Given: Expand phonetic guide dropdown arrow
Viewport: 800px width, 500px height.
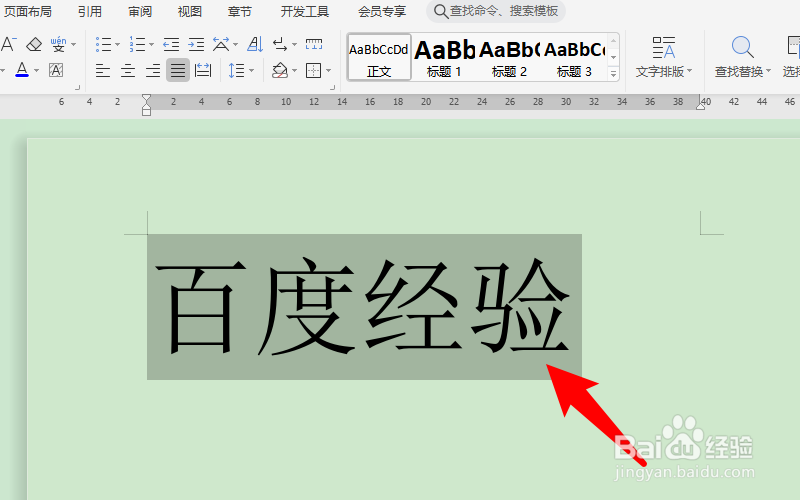Looking at the screenshot, I should click(74, 45).
